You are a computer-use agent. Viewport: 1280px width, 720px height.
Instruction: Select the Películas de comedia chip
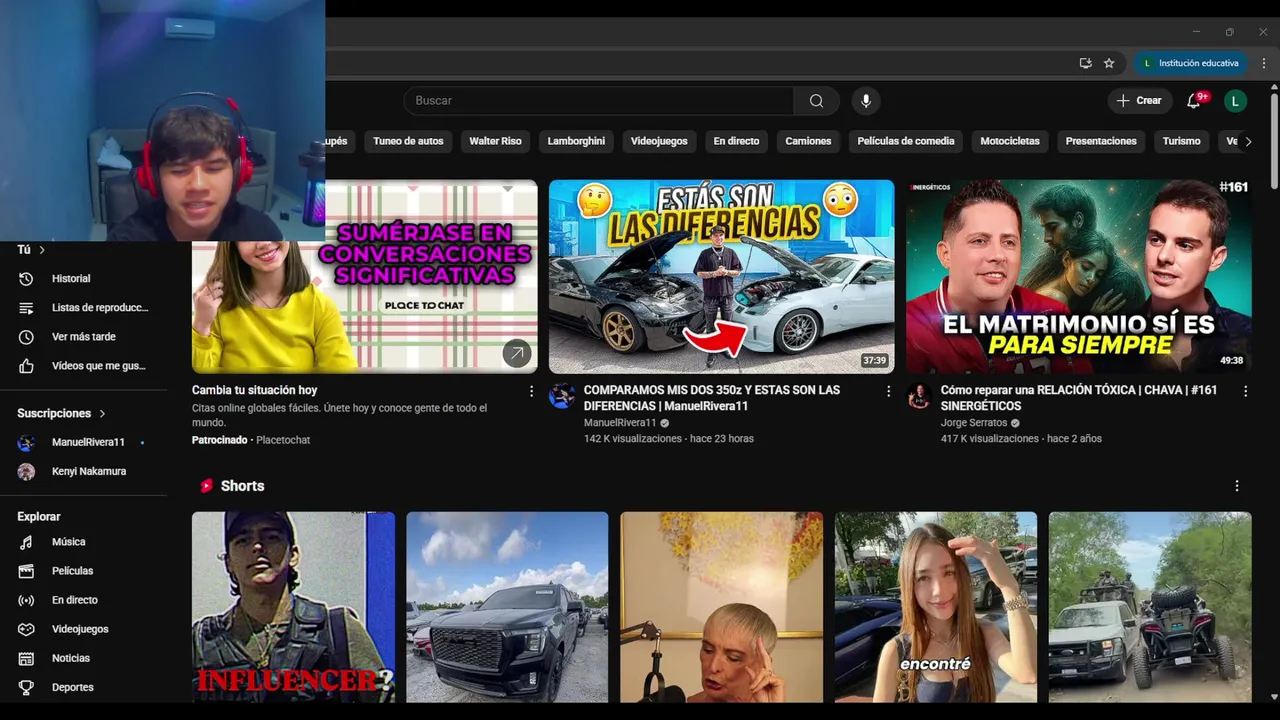click(x=906, y=141)
